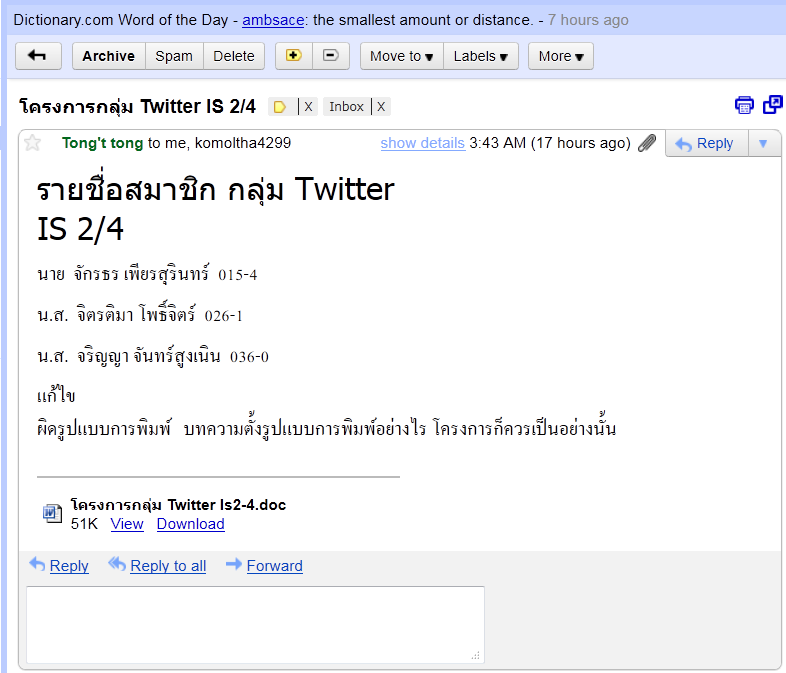Archive this conversation
The image size is (786, 673).
click(109, 56)
